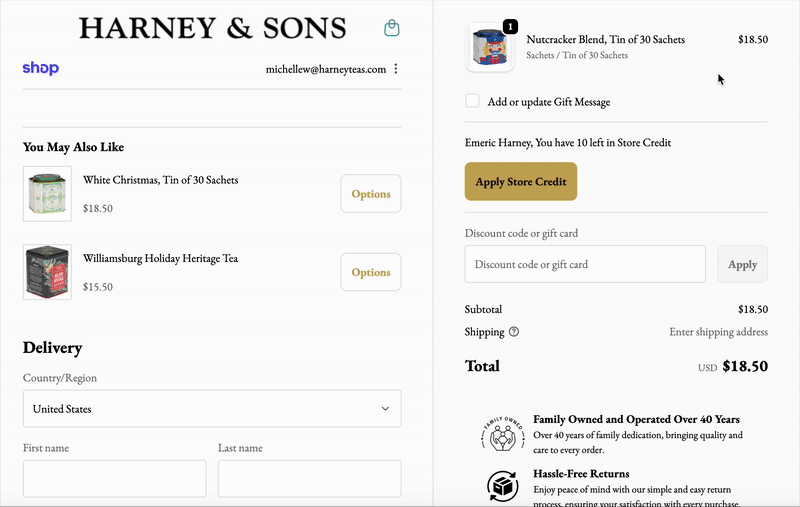
Task: Click the Discount code or gift card field
Action: click(585, 265)
